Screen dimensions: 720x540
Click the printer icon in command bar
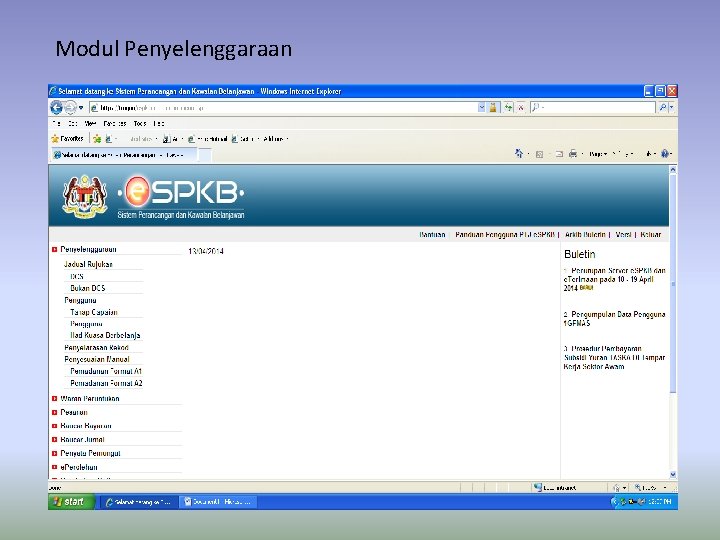point(573,154)
